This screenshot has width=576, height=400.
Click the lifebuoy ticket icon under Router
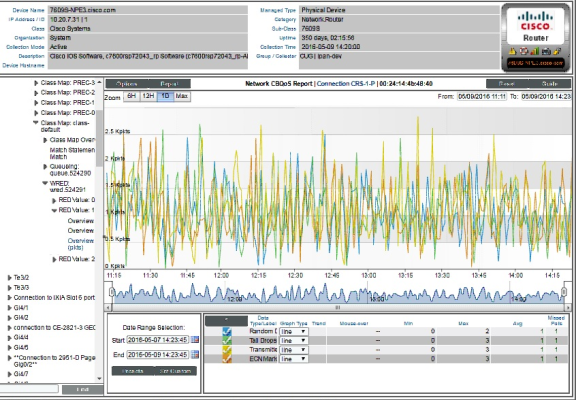[x=523, y=51]
